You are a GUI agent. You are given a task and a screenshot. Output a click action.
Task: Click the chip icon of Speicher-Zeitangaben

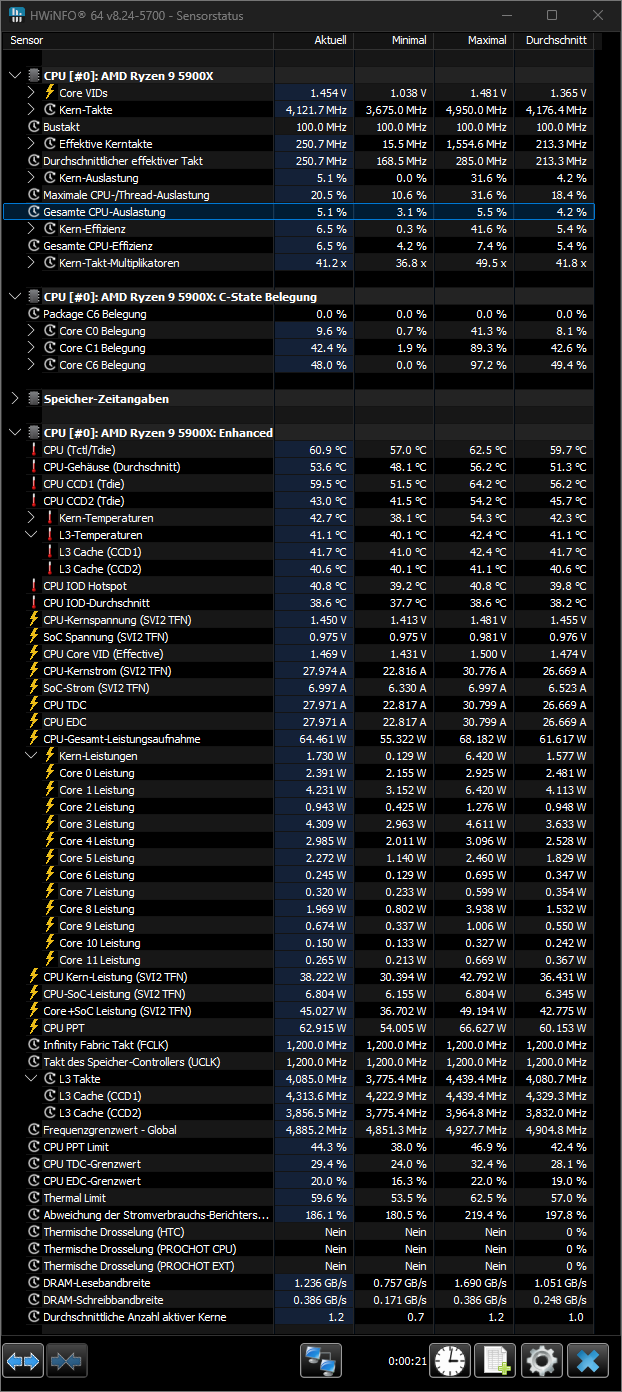coord(34,399)
